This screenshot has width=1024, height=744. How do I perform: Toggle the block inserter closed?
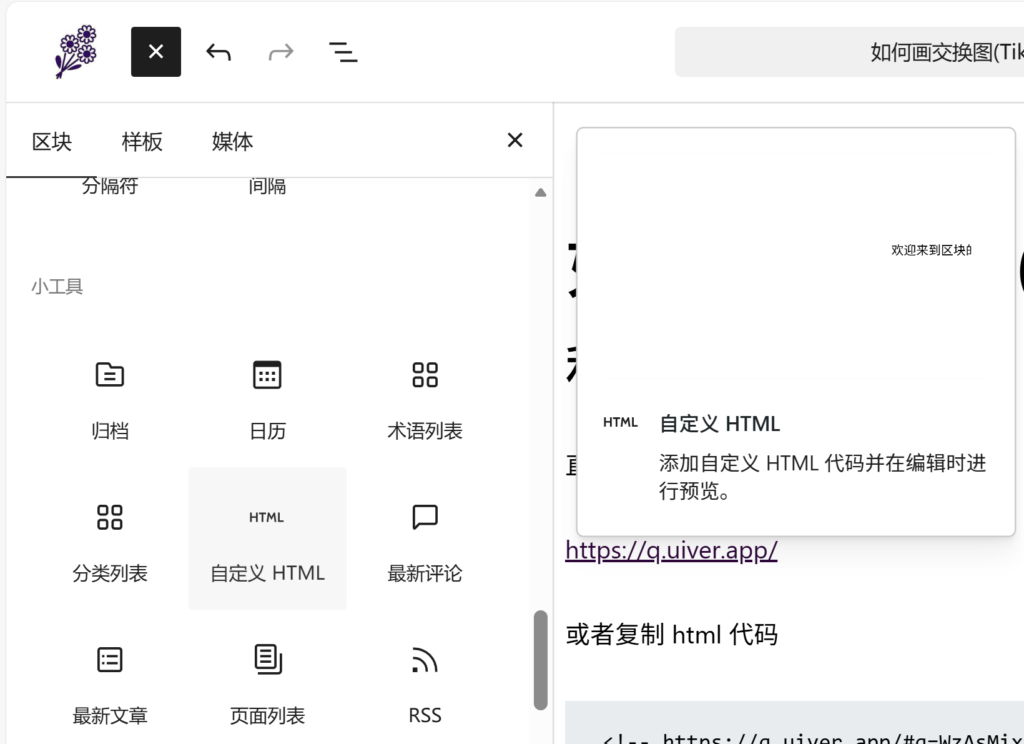(156, 52)
